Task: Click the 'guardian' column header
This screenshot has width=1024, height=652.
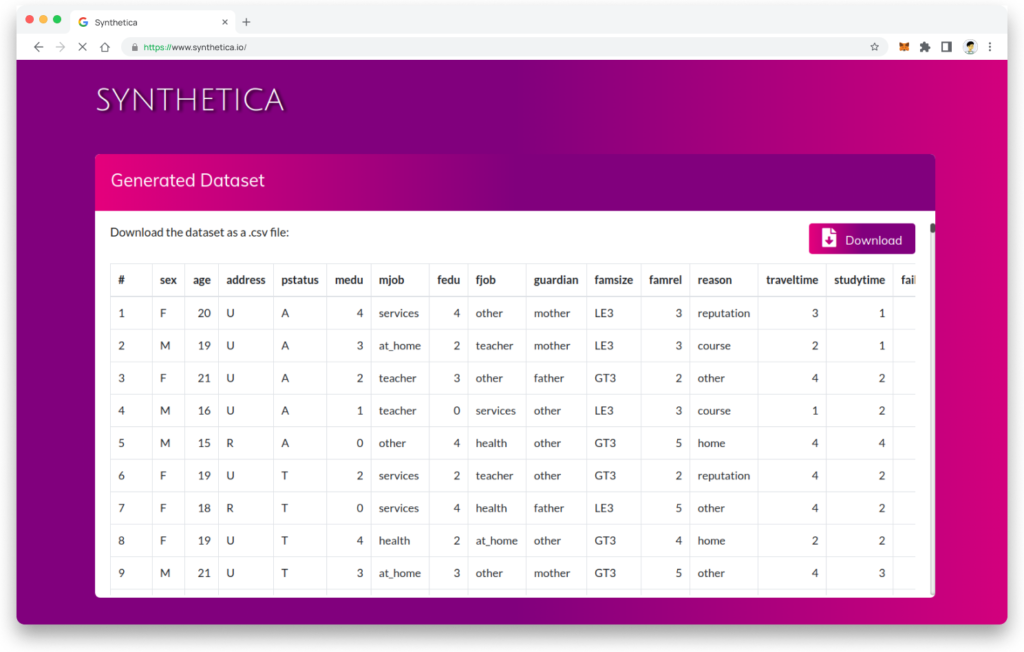Action: pos(556,280)
